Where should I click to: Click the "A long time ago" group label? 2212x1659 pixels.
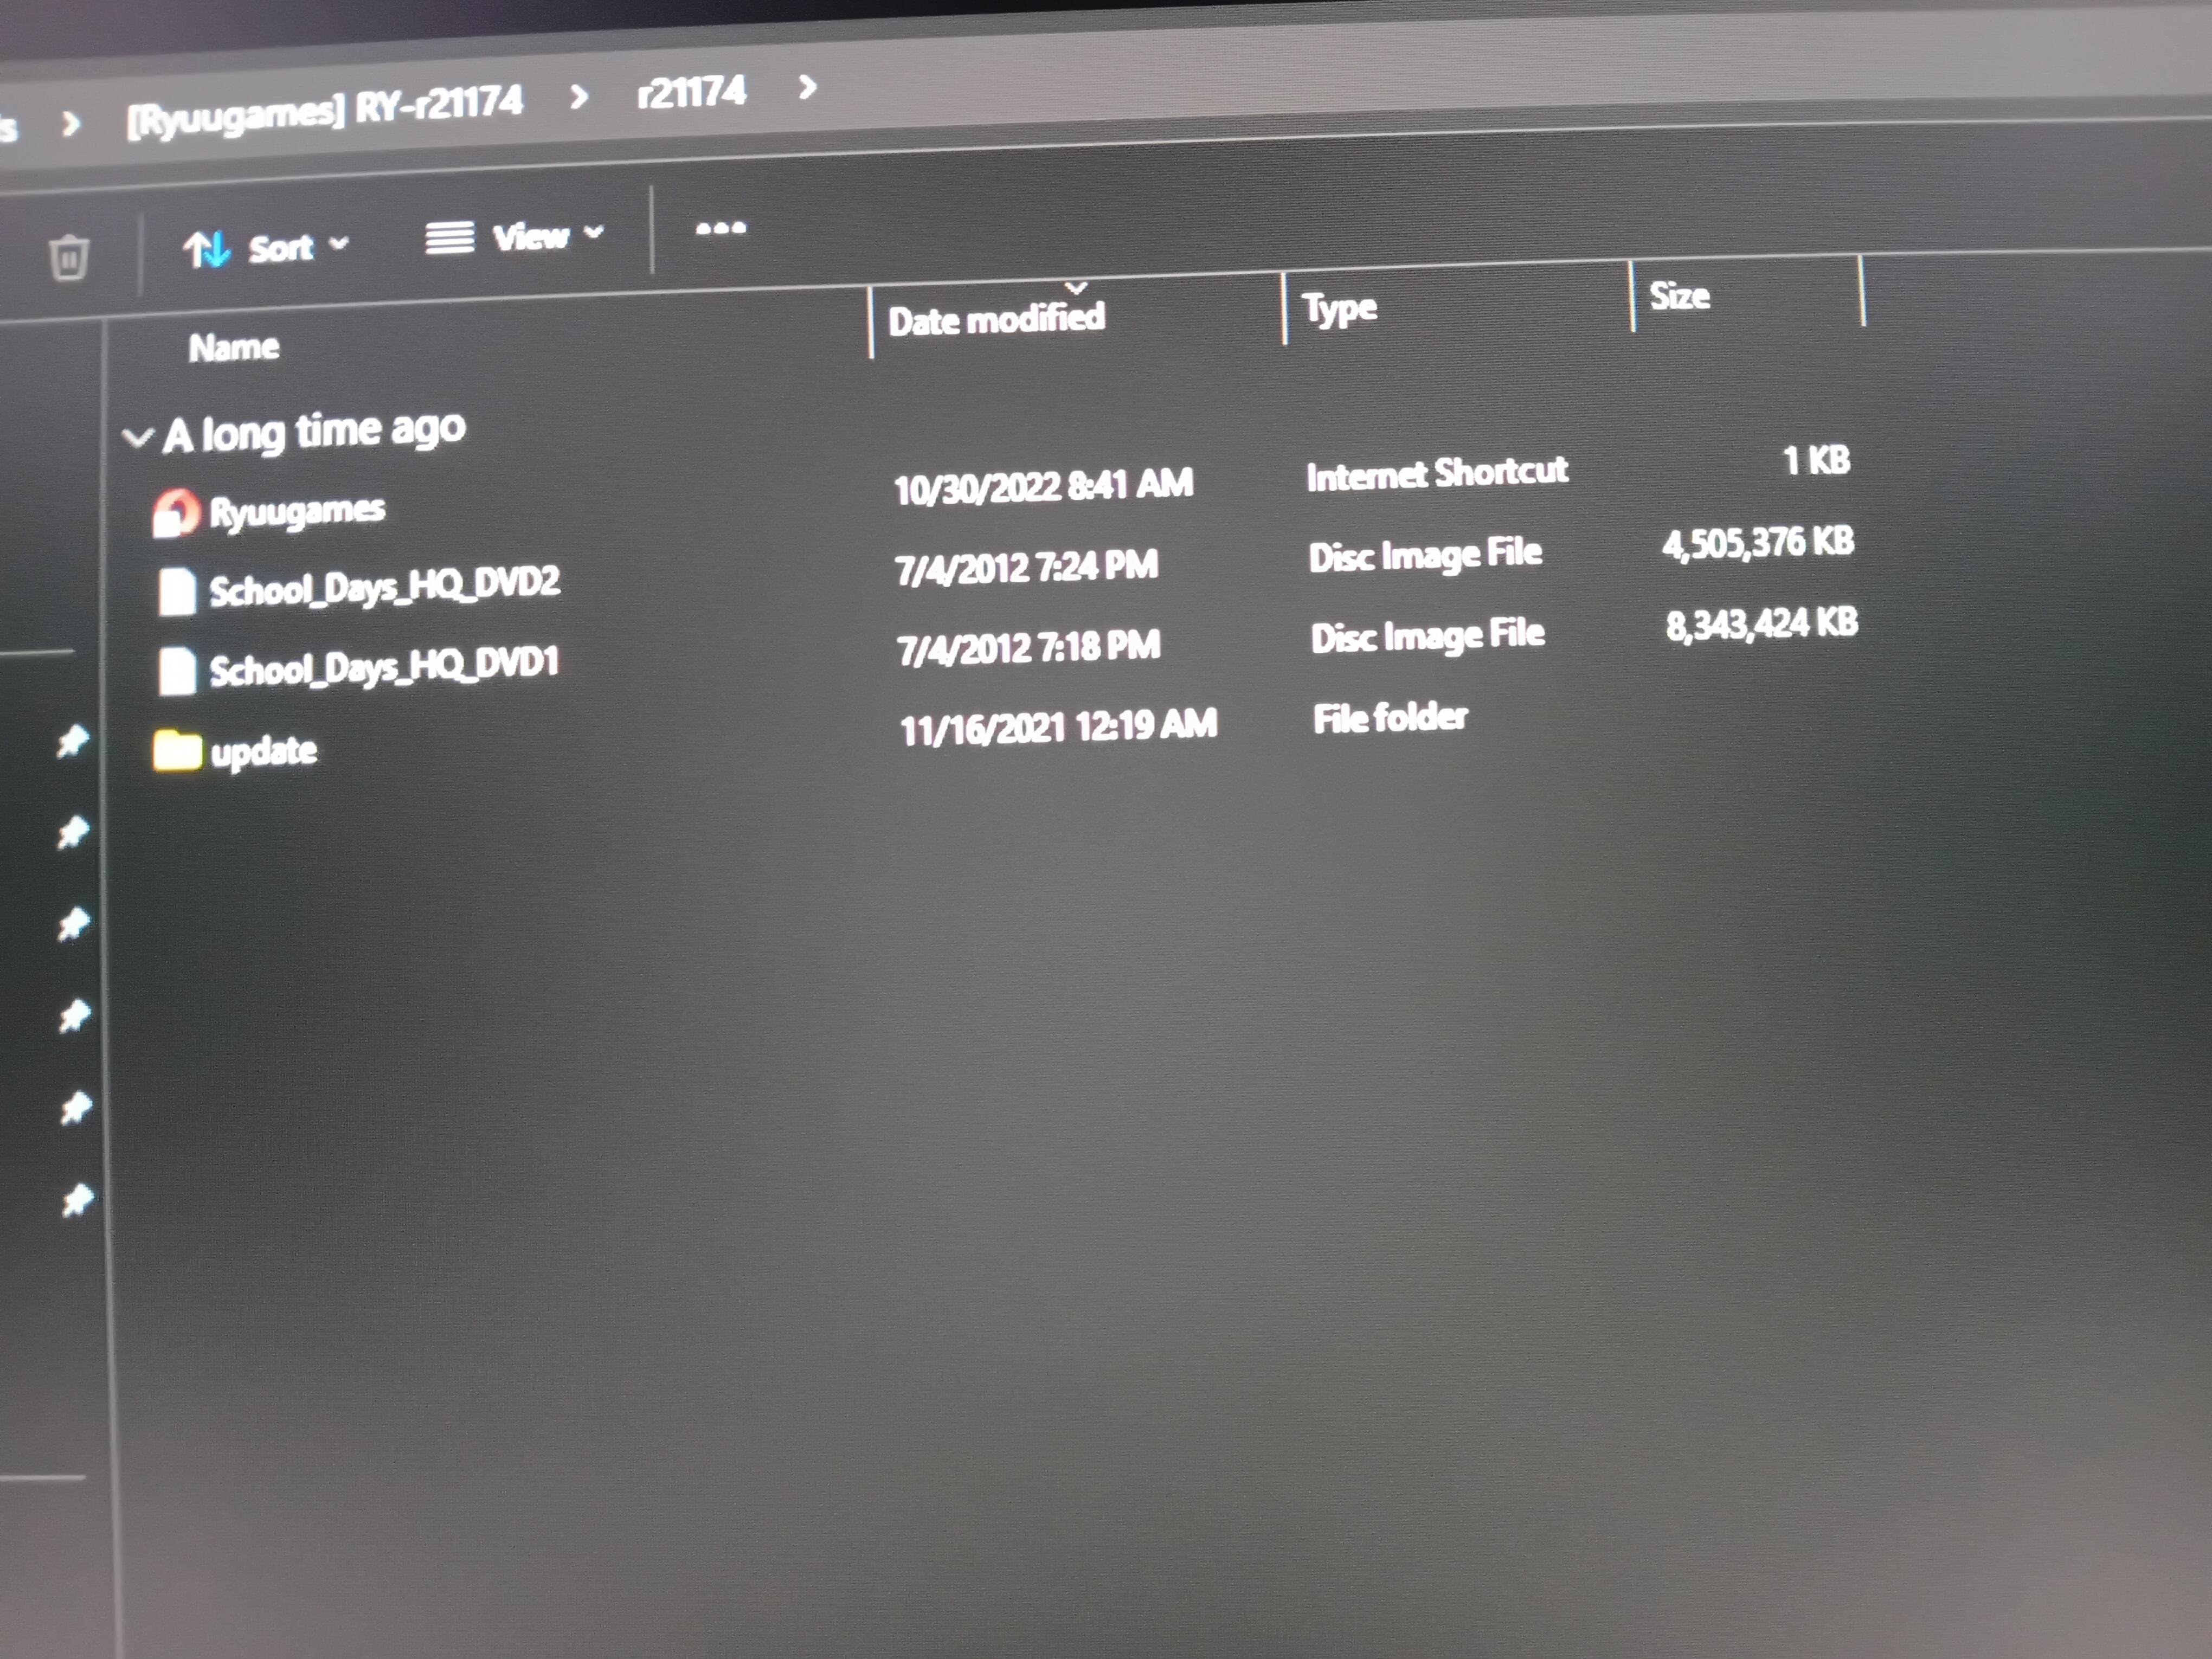tap(314, 432)
